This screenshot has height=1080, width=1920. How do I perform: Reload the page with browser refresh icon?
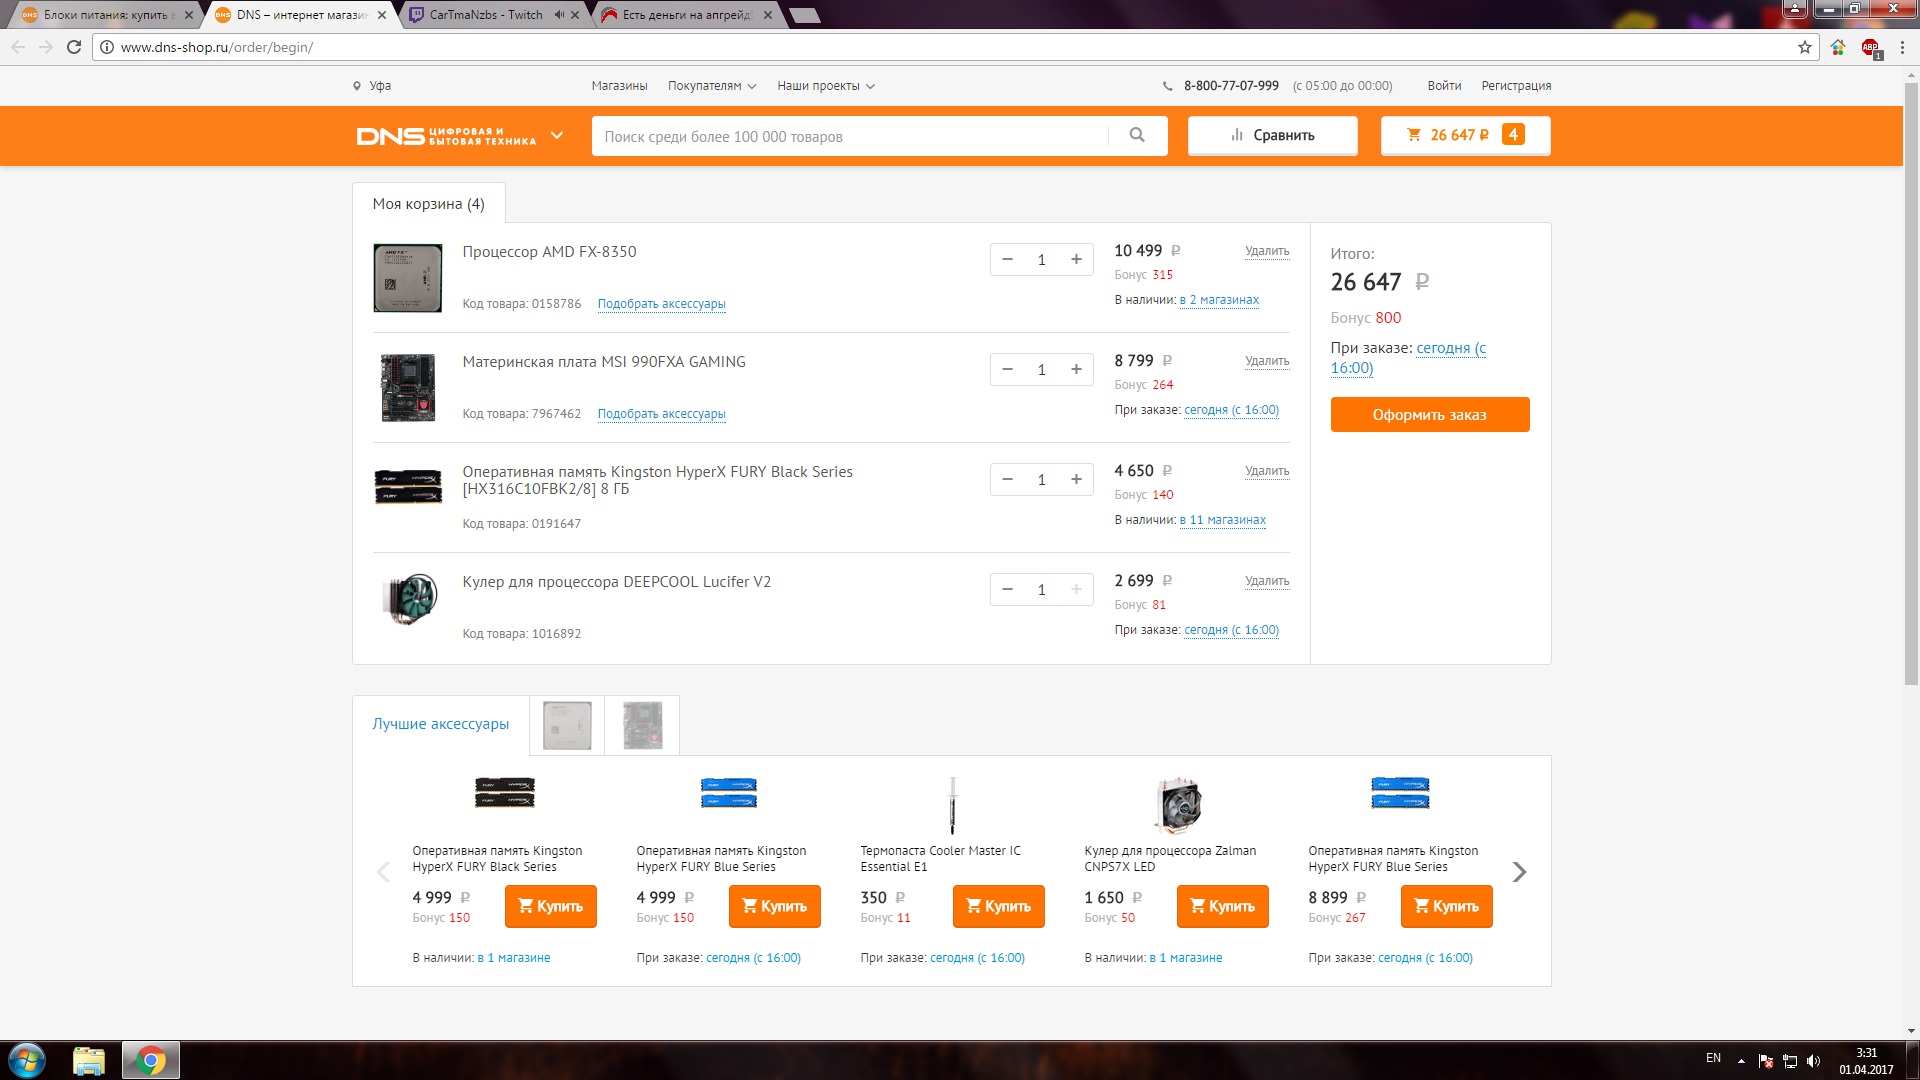74,47
